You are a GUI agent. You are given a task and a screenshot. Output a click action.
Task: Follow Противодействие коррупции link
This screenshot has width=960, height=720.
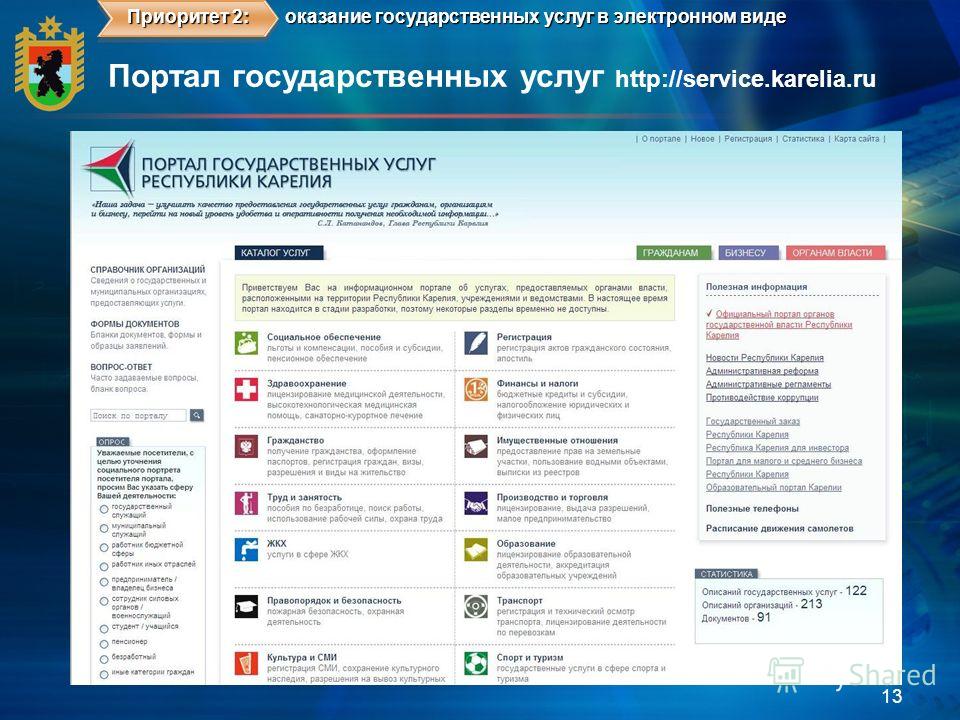pos(762,397)
